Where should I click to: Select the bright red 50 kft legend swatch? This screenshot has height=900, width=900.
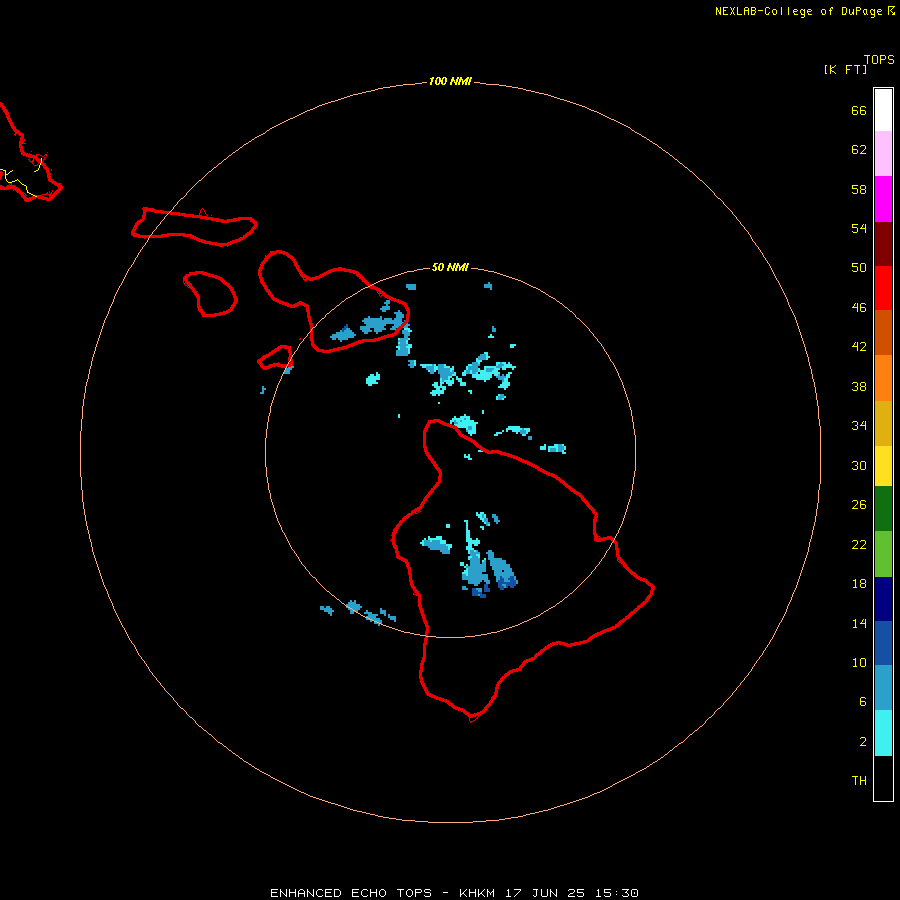tap(883, 288)
